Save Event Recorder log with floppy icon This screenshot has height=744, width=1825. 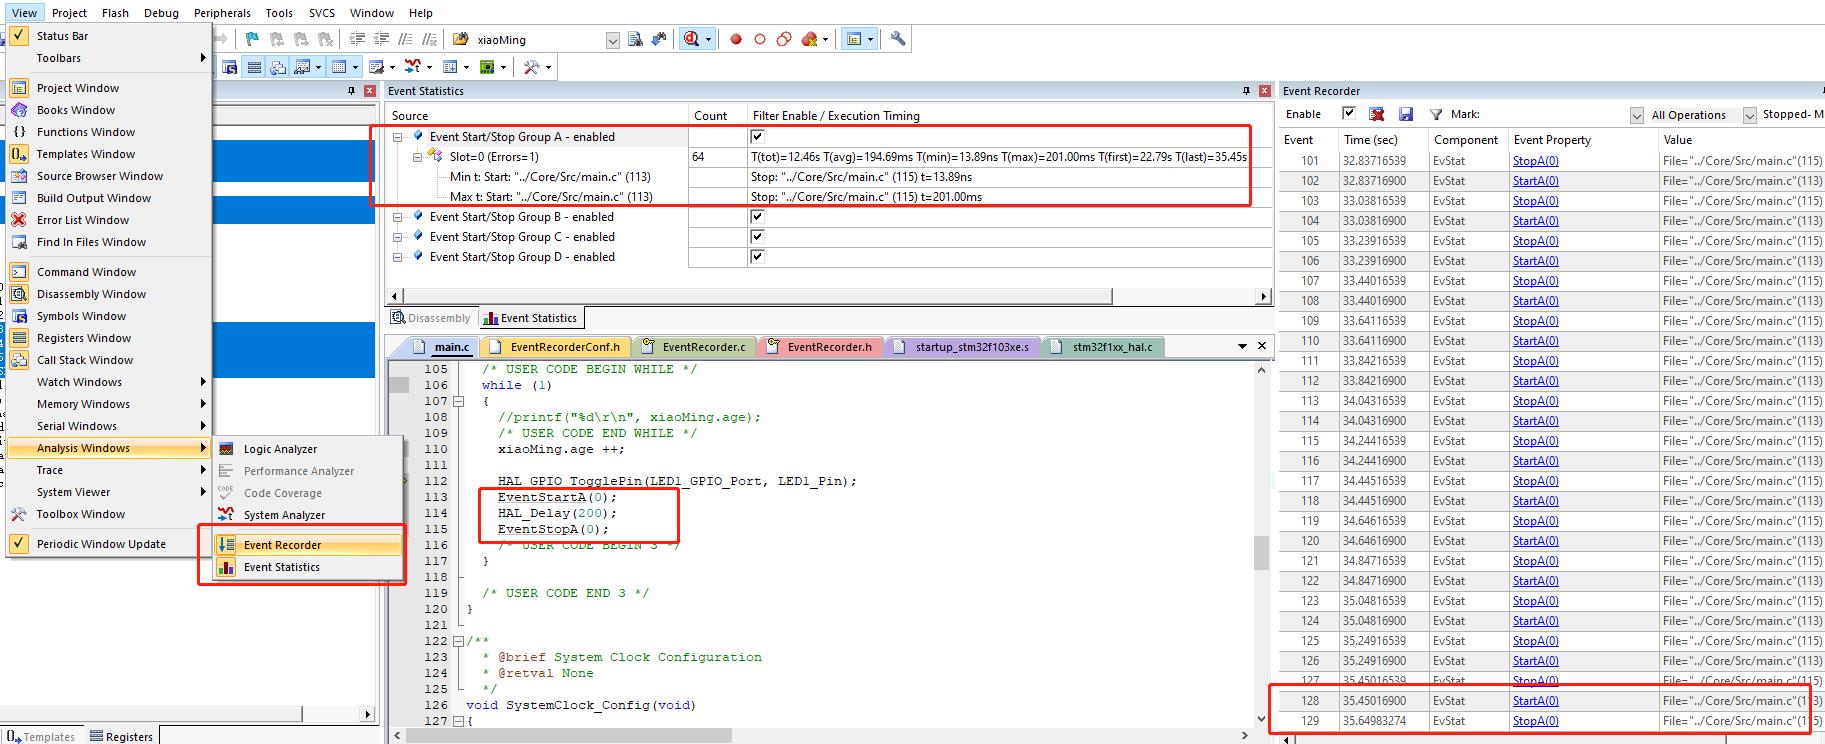click(x=1406, y=114)
